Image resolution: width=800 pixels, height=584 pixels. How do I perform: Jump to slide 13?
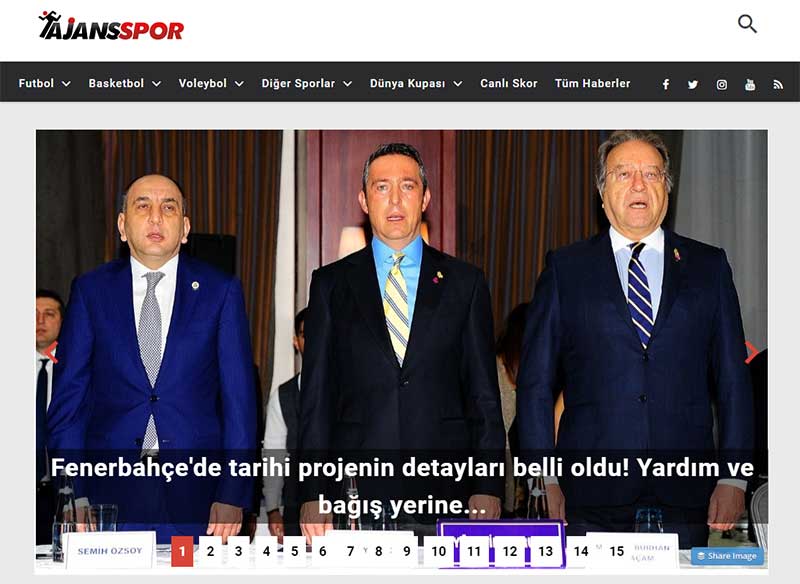coord(545,551)
